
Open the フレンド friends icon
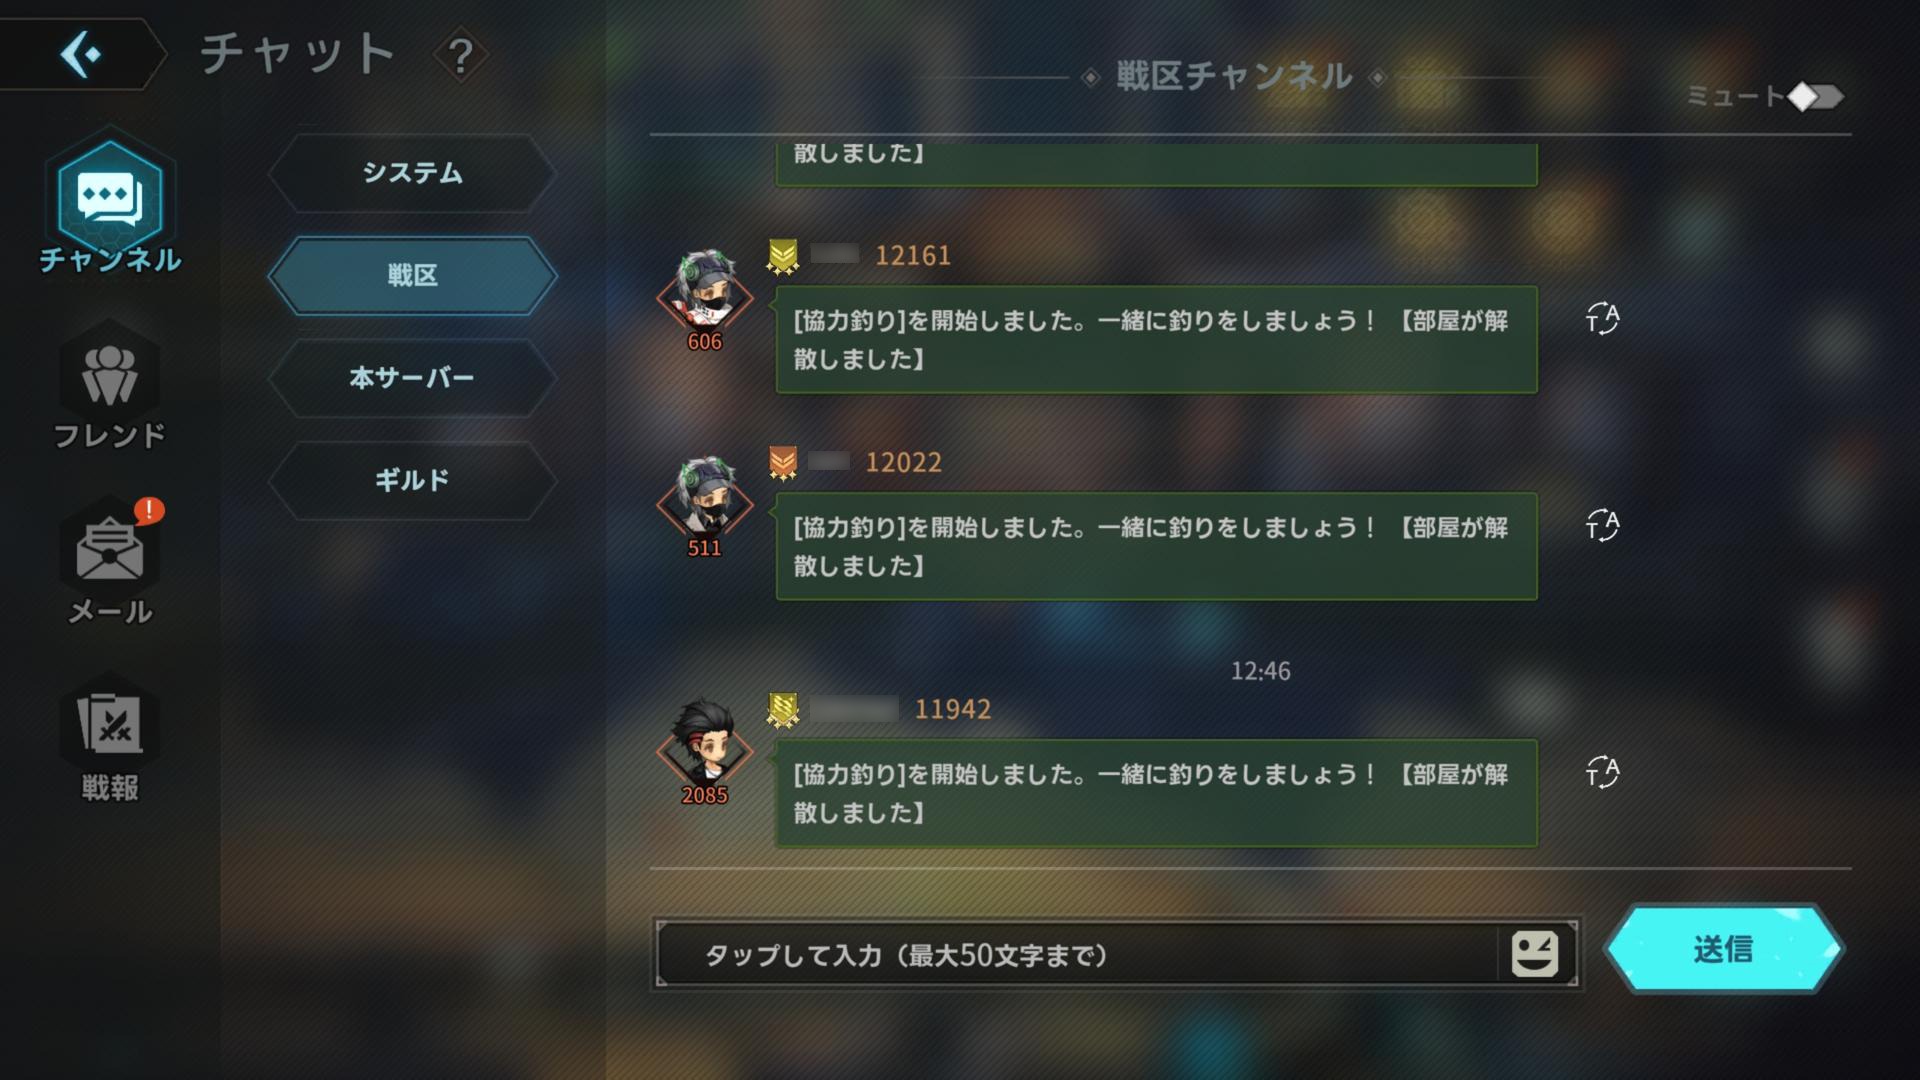tap(110, 372)
